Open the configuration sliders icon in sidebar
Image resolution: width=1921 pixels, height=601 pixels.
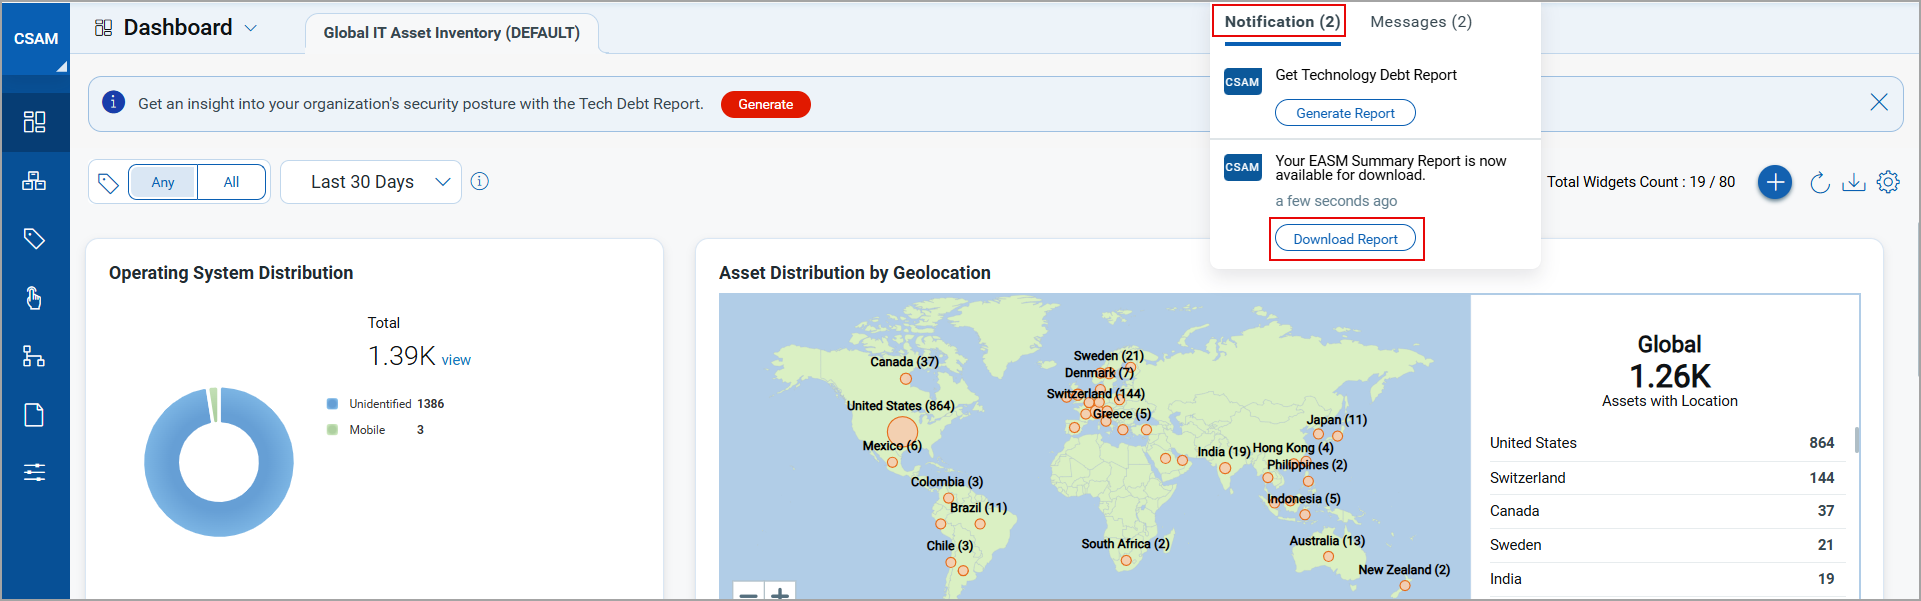(x=35, y=472)
